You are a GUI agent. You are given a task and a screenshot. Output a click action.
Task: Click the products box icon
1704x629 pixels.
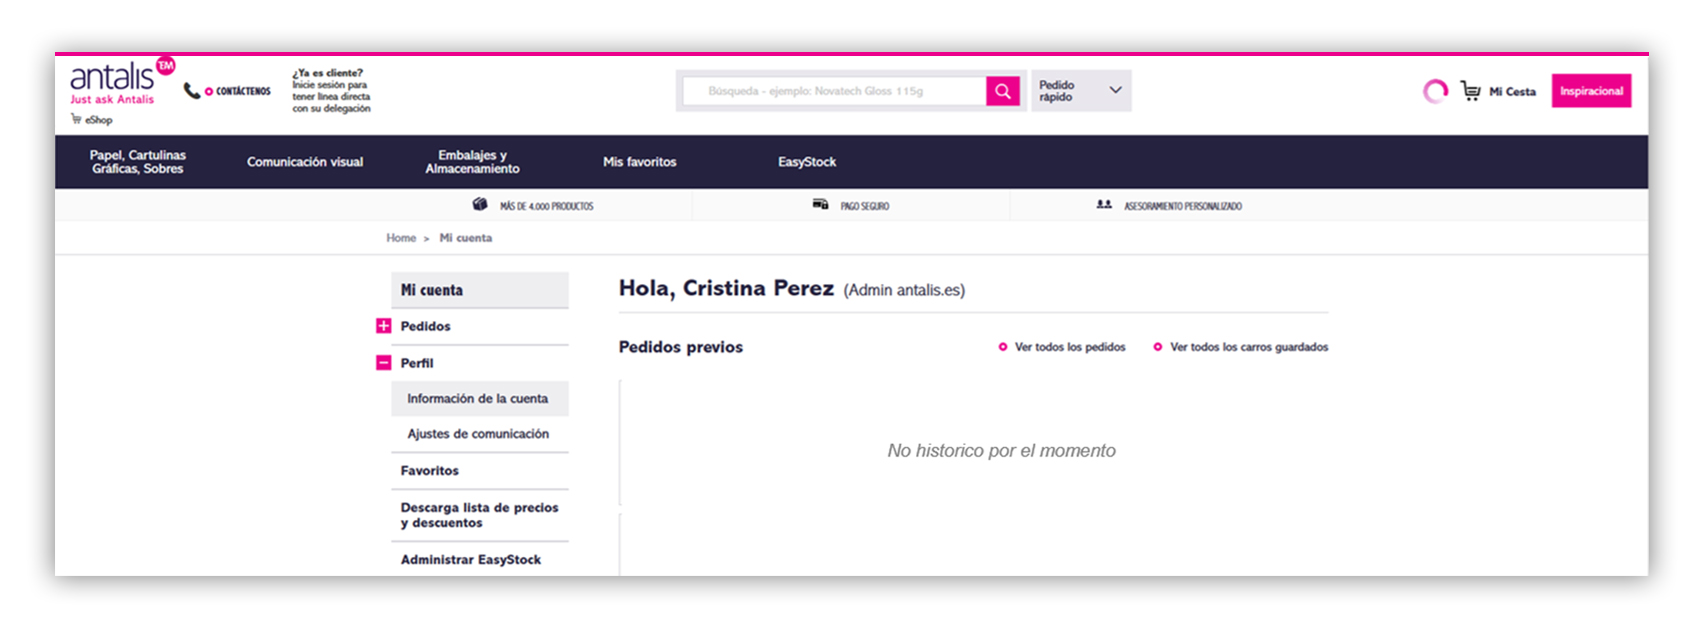coord(480,205)
